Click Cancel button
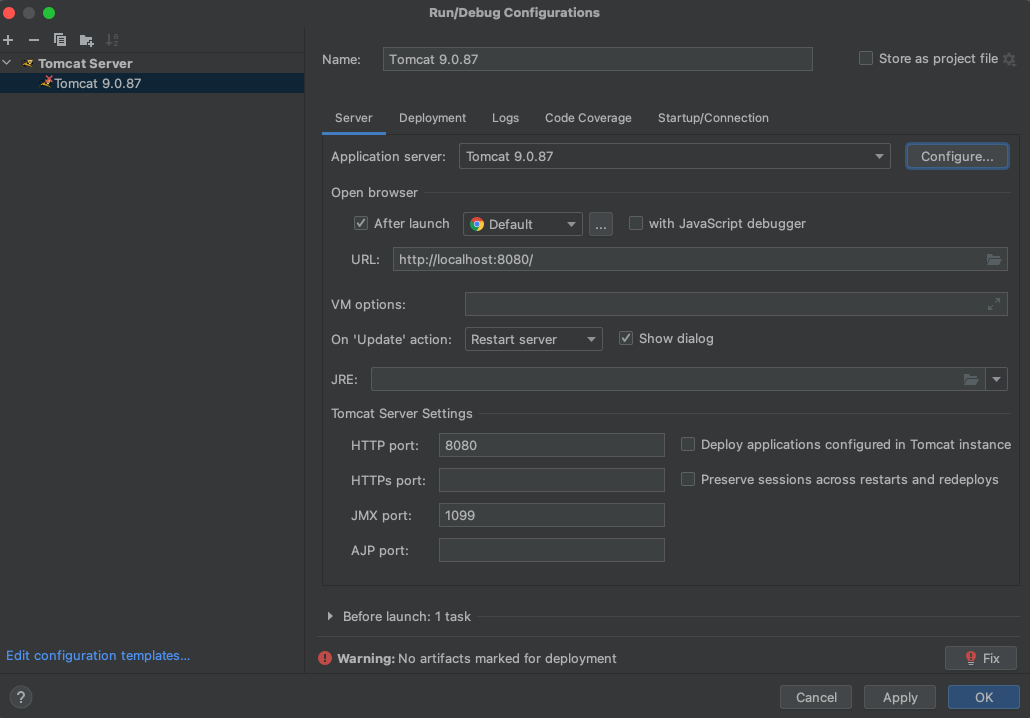This screenshot has height=718, width=1030. coord(816,697)
